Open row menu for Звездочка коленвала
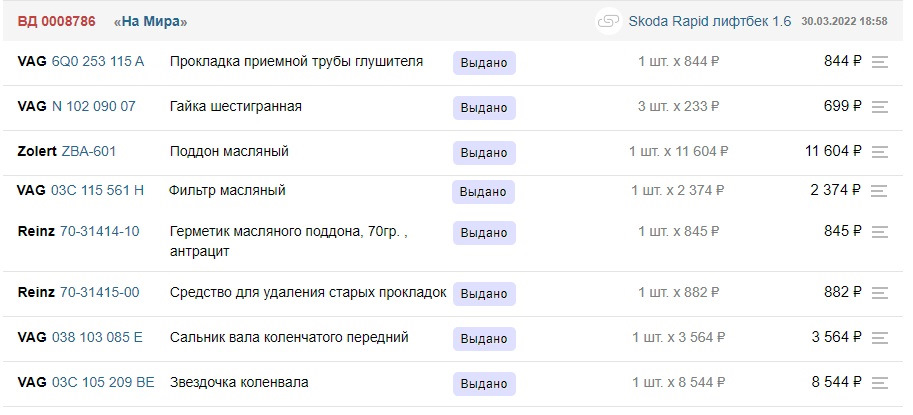The width and height of the screenshot is (913, 415). pyautogui.click(x=880, y=383)
